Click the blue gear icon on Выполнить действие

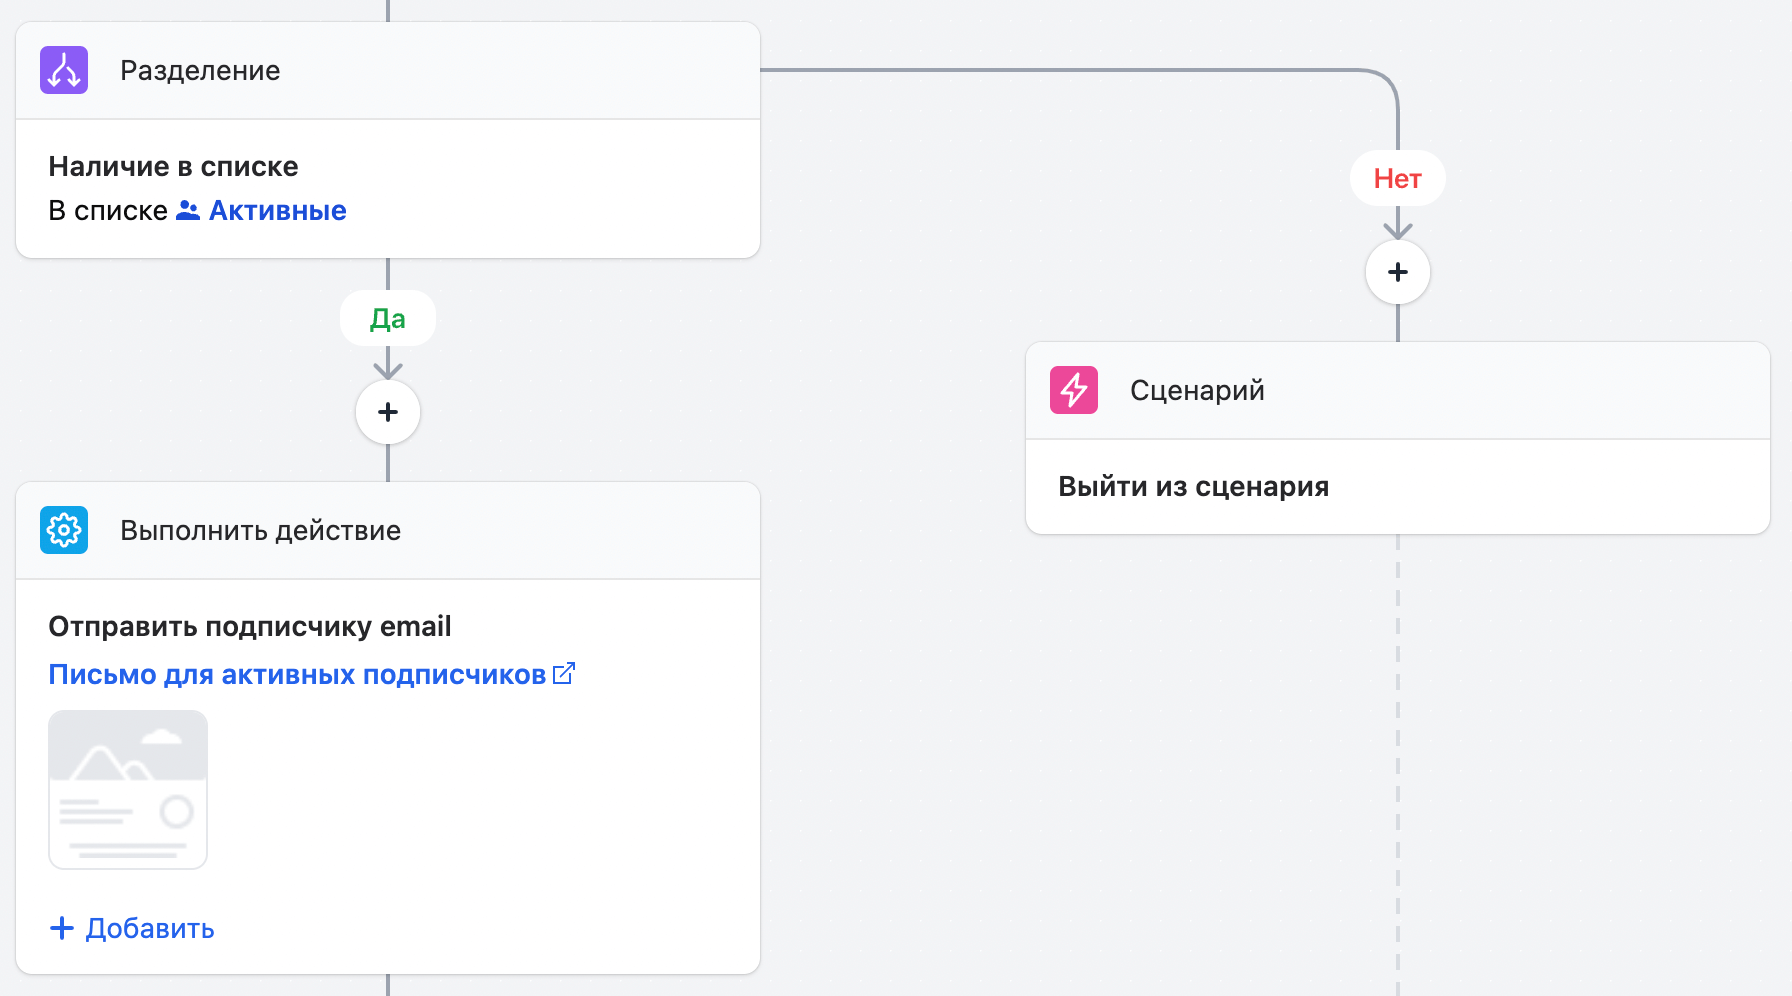pyautogui.click(x=64, y=530)
